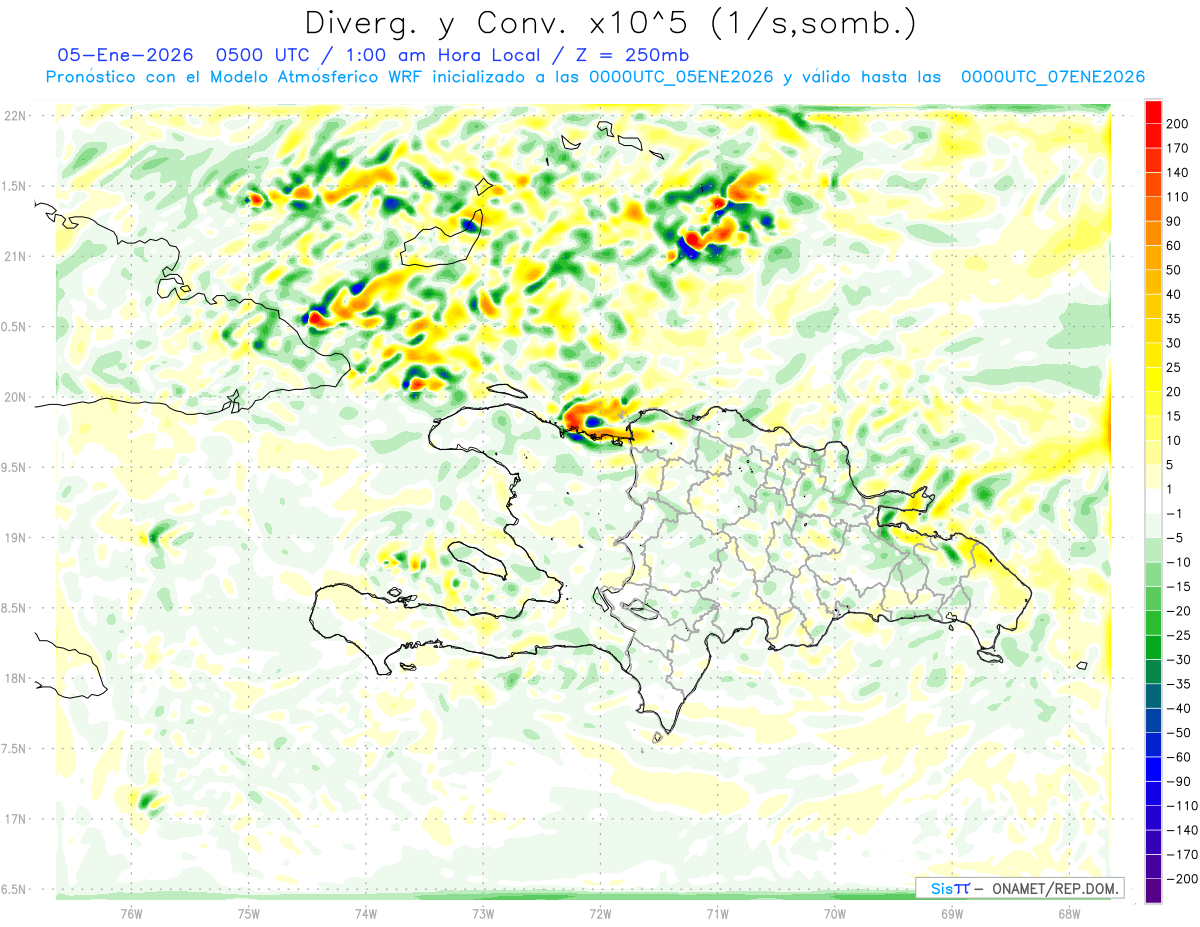This screenshot has height=927, width=1200.
Task: Click the longitude label "71W"
Action: point(717,912)
